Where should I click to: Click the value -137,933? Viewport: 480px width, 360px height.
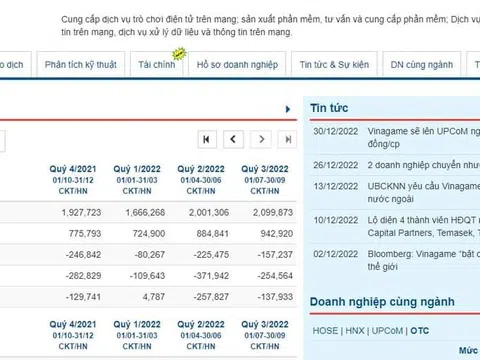(275, 297)
